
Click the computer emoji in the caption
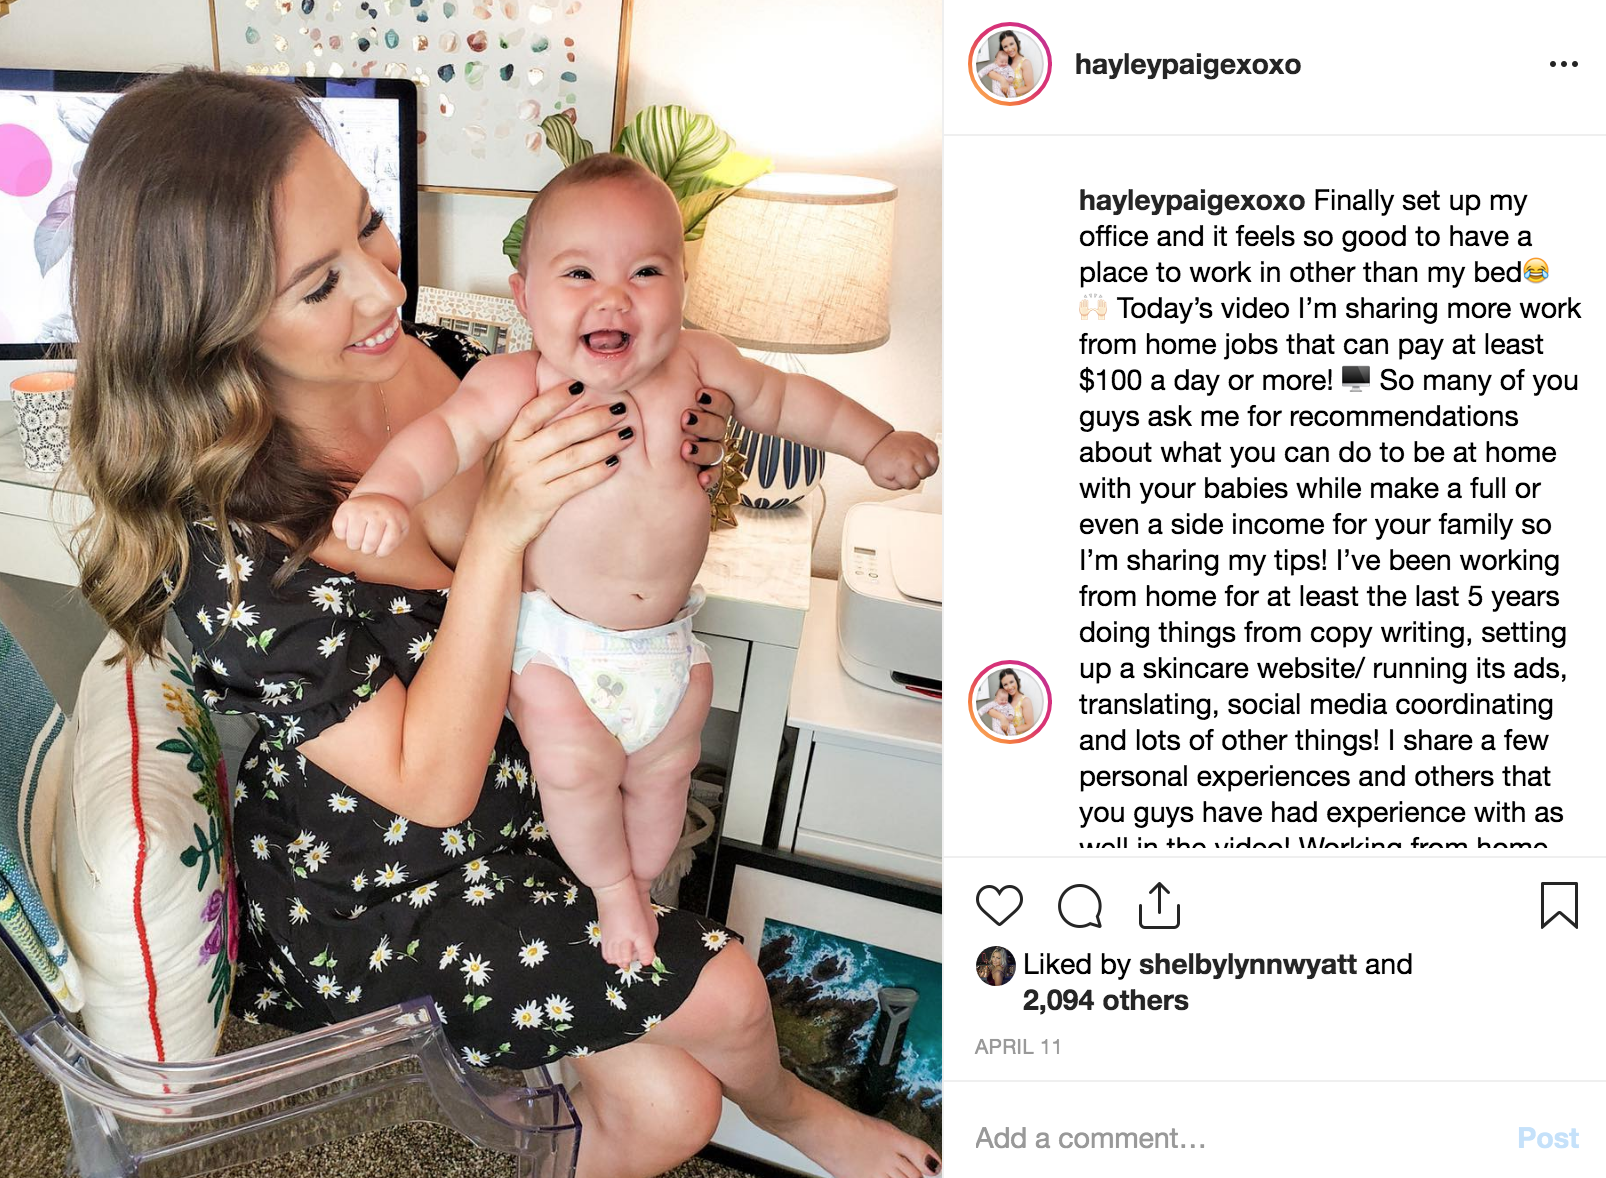click(x=1355, y=378)
